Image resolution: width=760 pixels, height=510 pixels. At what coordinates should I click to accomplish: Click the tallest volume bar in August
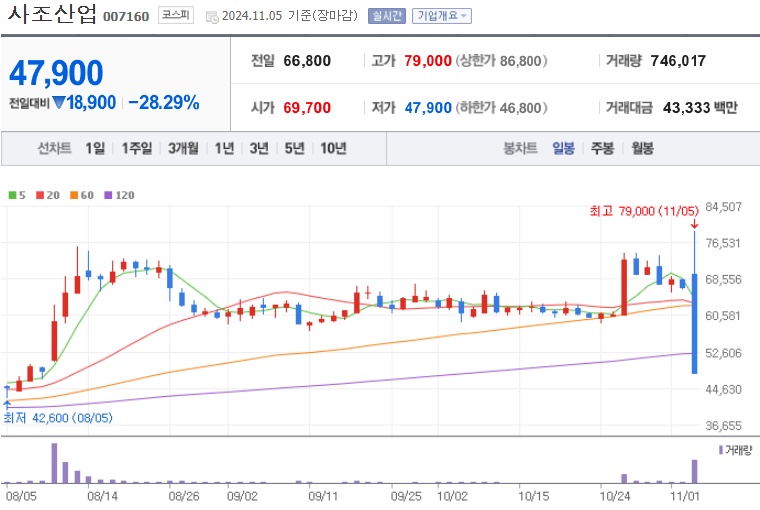[x=54, y=463]
